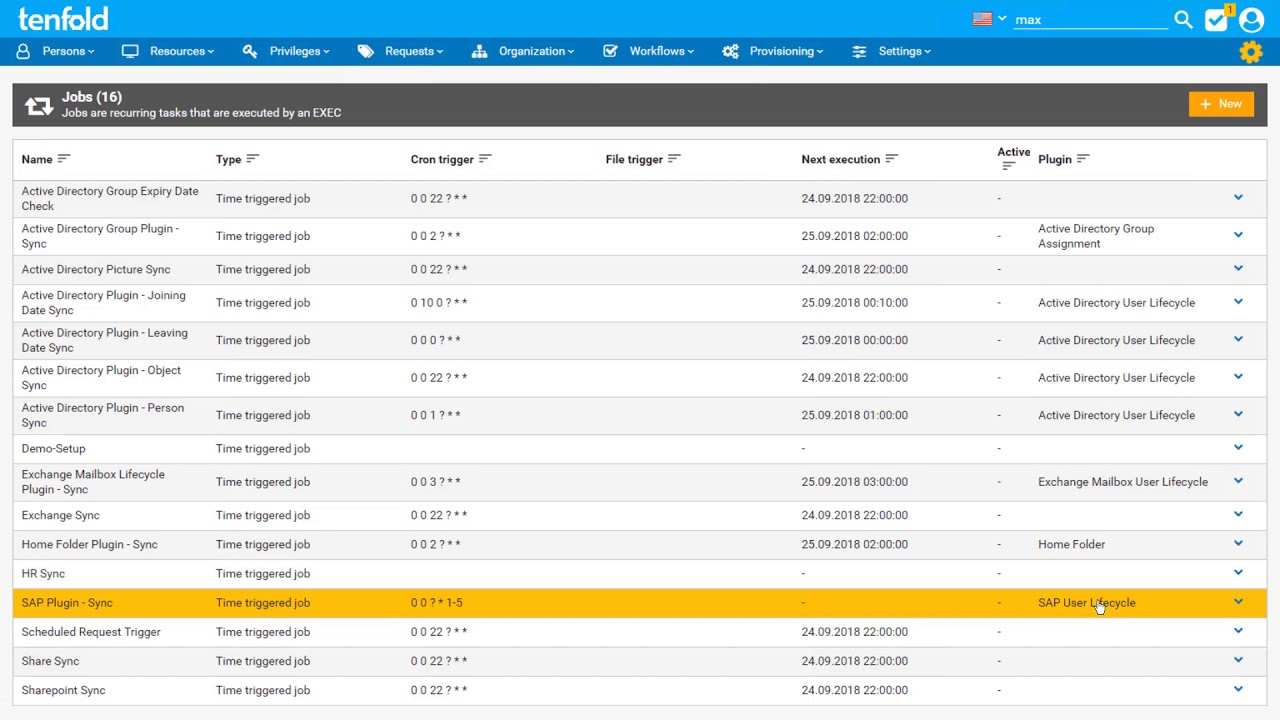The width and height of the screenshot is (1280, 720).
Task: Expand the Sharepoint Sync row chevron
Action: click(1238, 690)
